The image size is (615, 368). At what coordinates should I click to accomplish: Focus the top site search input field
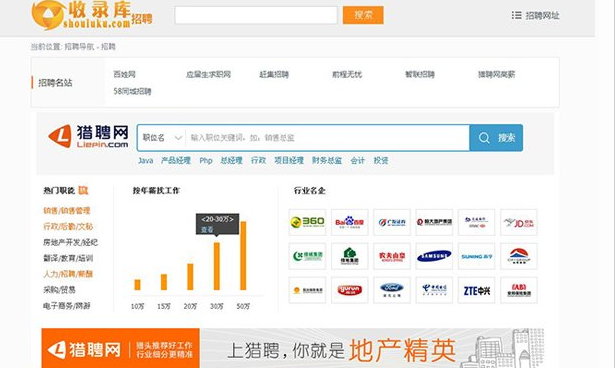coord(256,15)
